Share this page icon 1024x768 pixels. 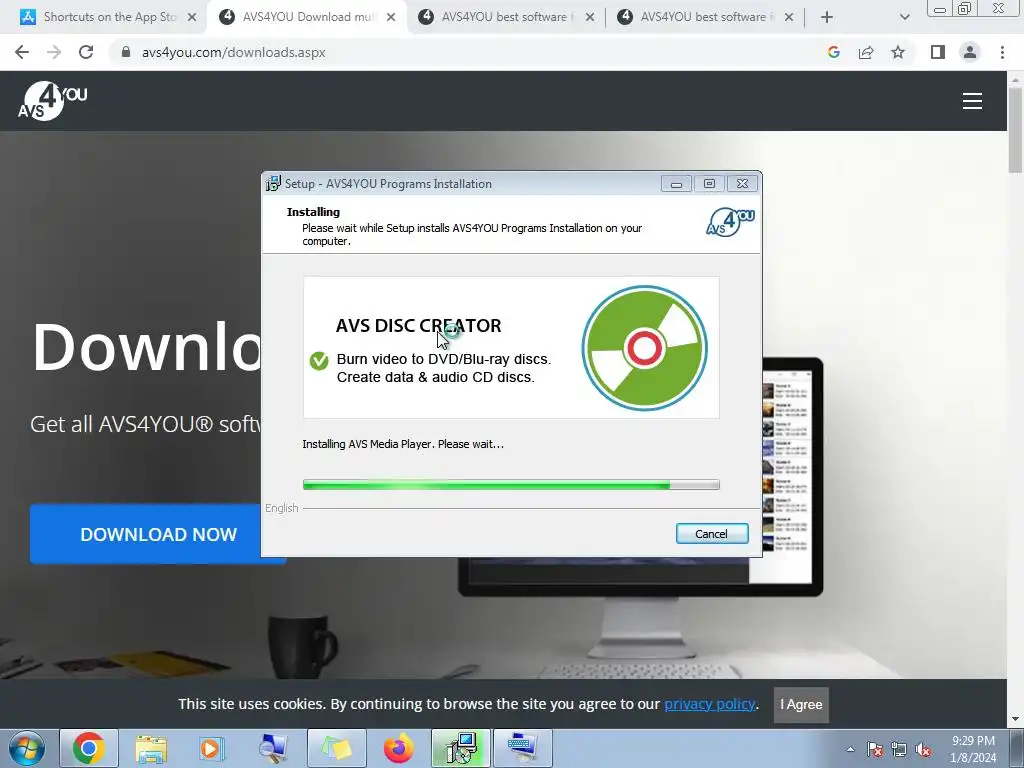click(x=866, y=52)
